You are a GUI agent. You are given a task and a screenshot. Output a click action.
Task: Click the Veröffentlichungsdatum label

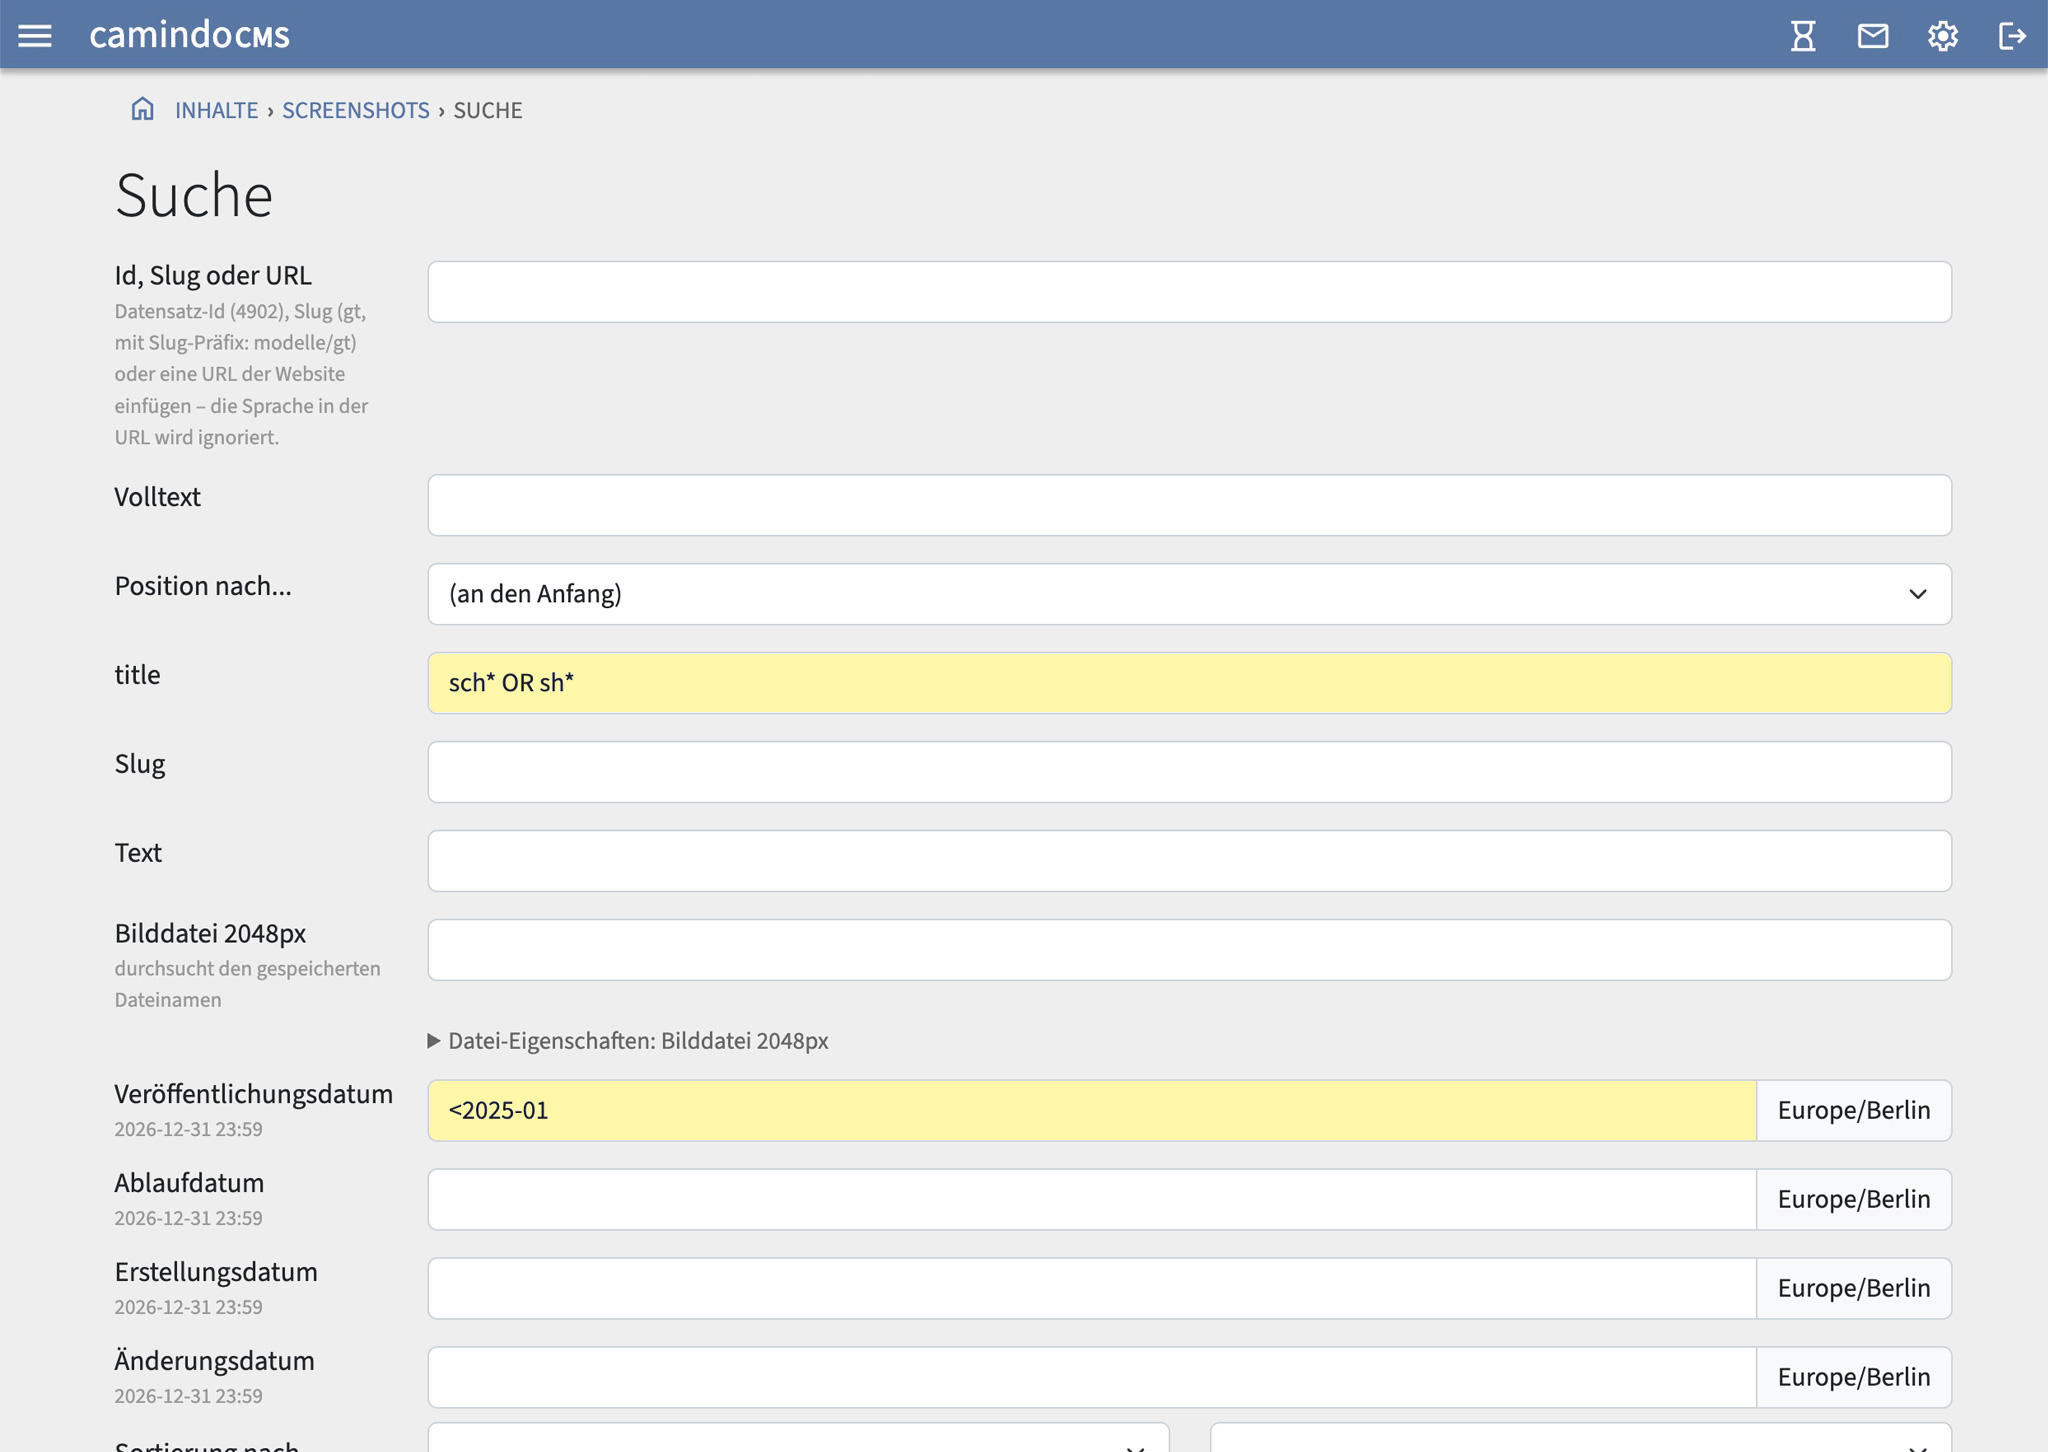[x=253, y=1094]
